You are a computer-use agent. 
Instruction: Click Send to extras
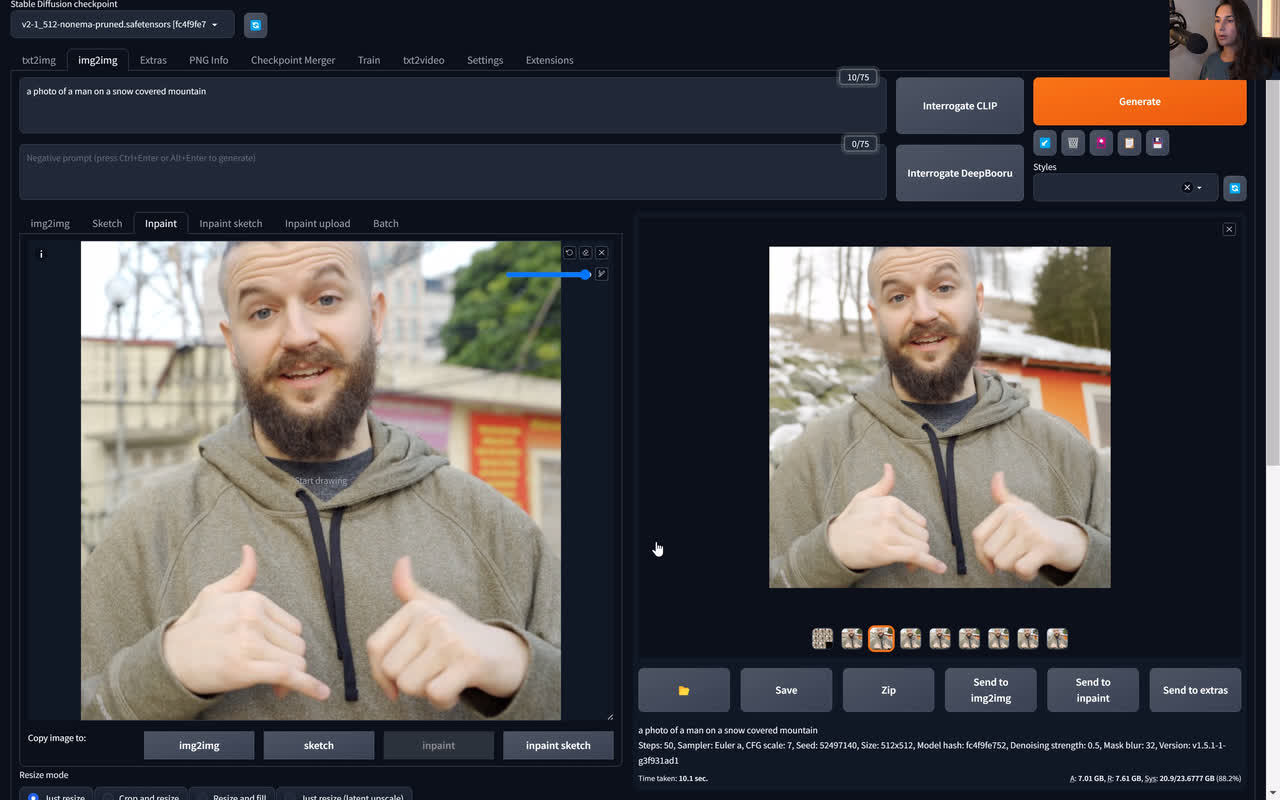pyautogui.click(x=1195, y=690)
